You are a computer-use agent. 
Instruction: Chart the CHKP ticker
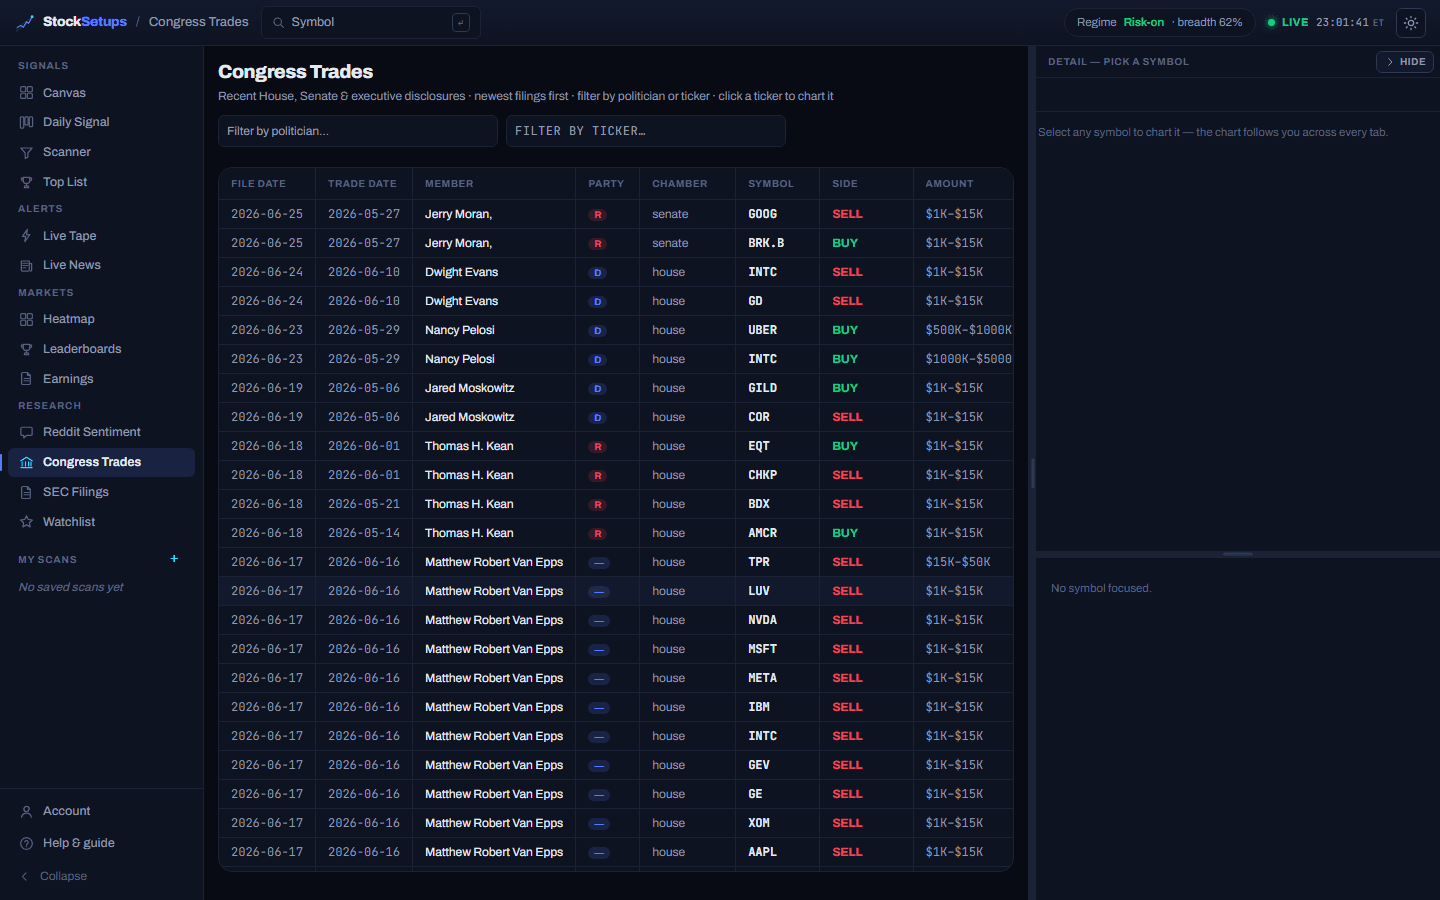click(762, 475)
